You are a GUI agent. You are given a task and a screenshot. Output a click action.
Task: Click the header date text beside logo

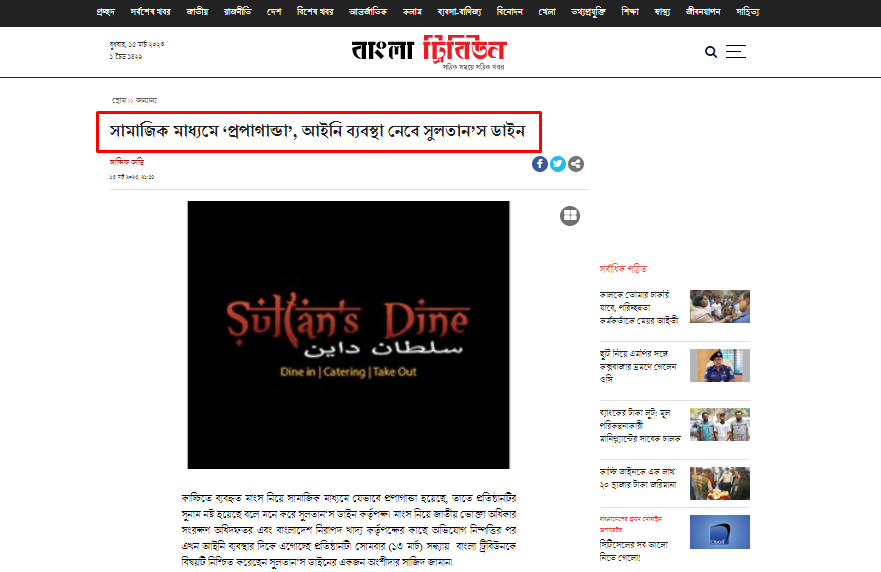click(137, 50)
